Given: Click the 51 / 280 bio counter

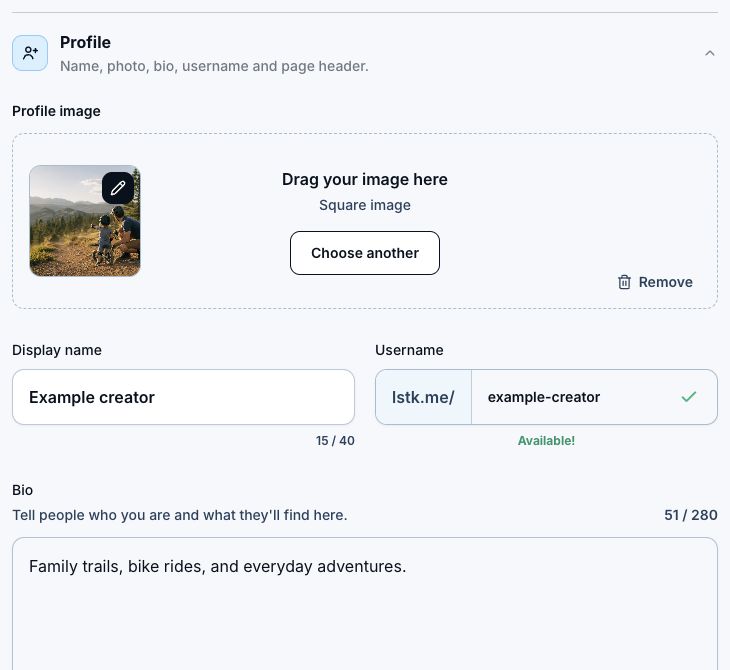Looking at the screenshot, I should 690,515.
